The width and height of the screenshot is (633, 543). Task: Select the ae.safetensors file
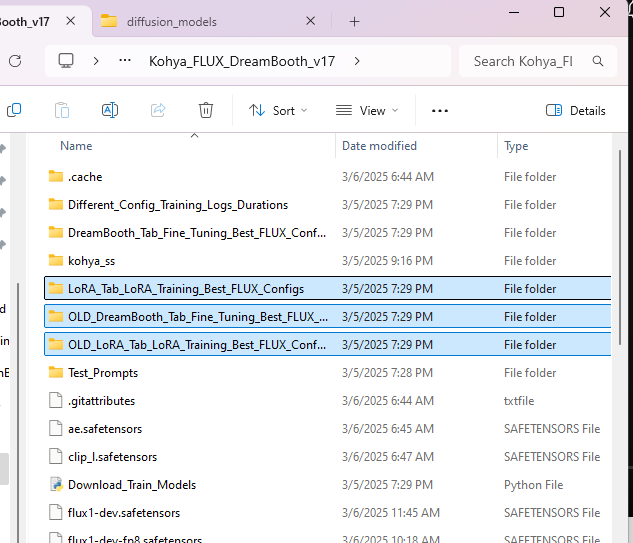pos(328,428)
